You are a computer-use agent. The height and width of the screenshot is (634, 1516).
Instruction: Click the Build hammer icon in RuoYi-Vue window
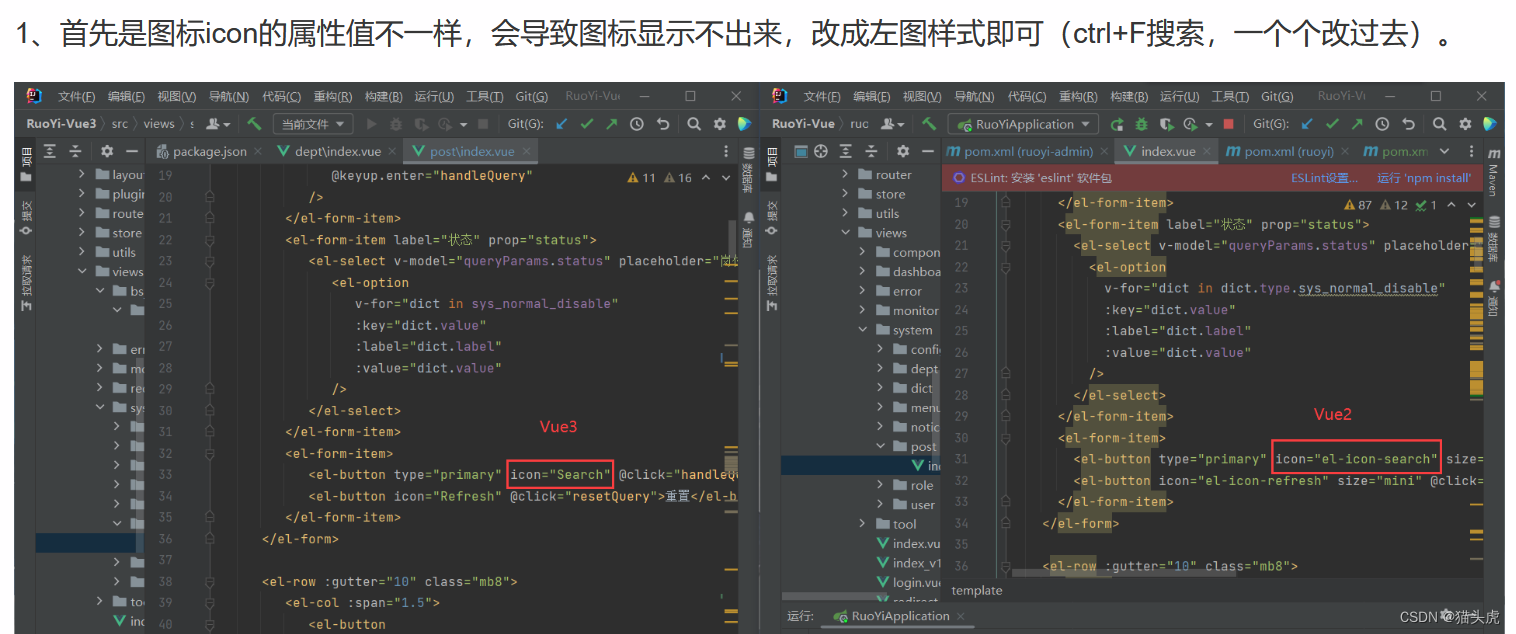929,124
